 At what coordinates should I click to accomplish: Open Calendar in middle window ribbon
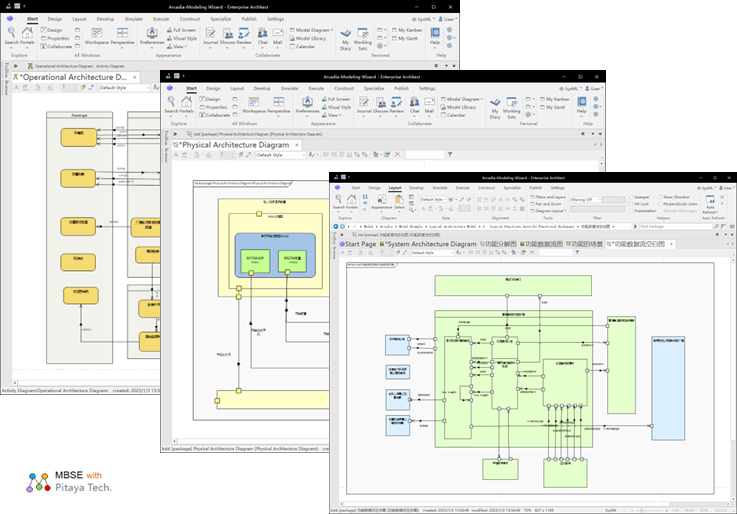[x=453, y=115]
